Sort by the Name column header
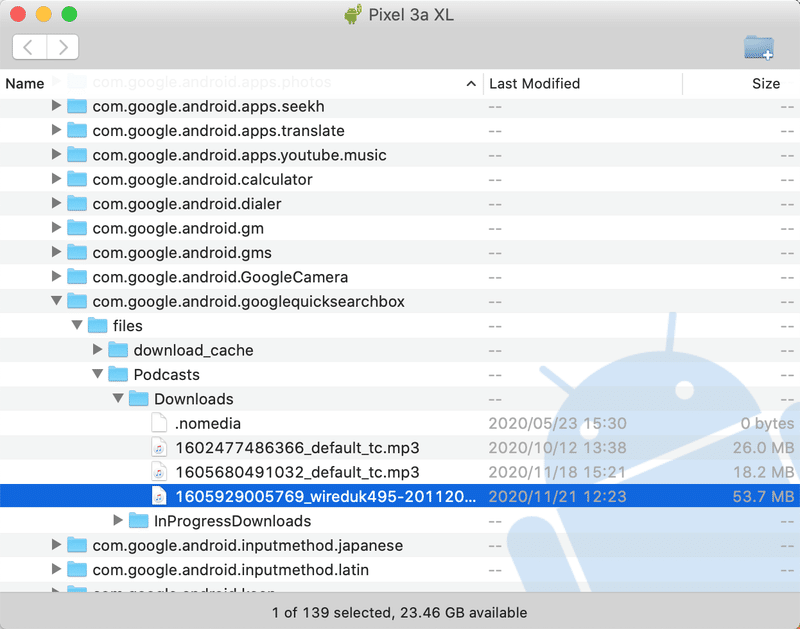This screenshot has height=629, width=800. point(24,84)
